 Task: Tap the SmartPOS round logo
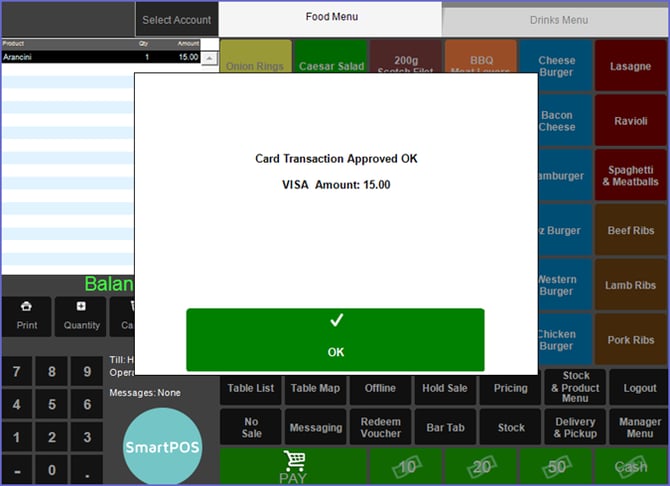(x=162, y=446)
